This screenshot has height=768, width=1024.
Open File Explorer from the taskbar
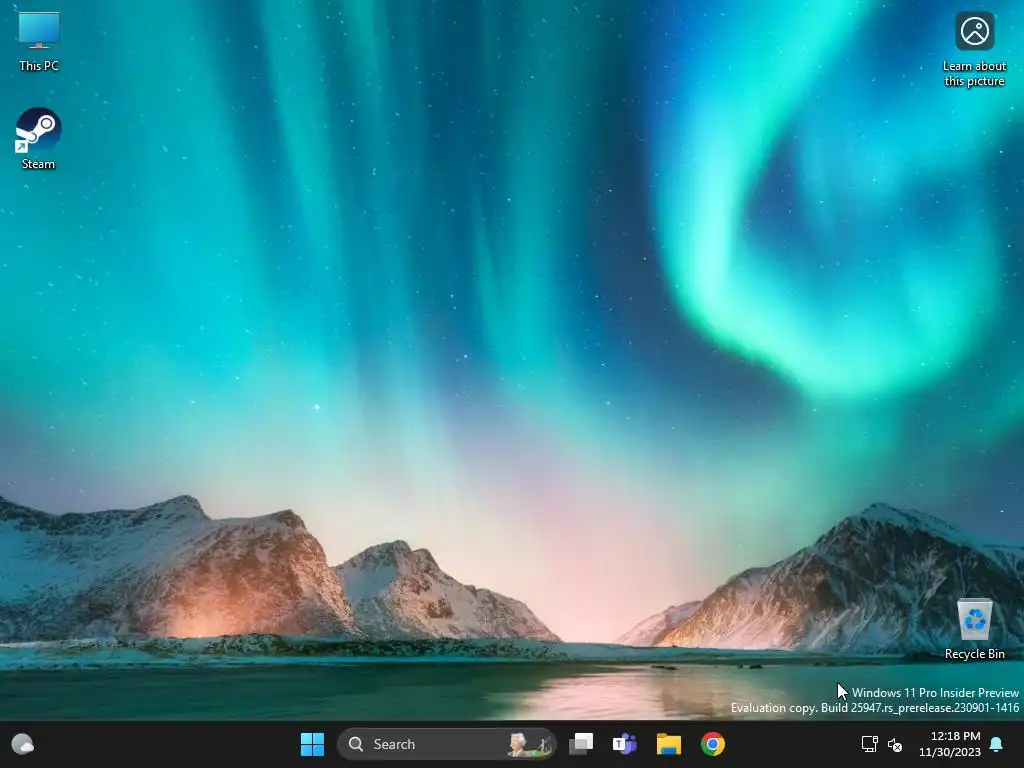[x=669, y=744]
